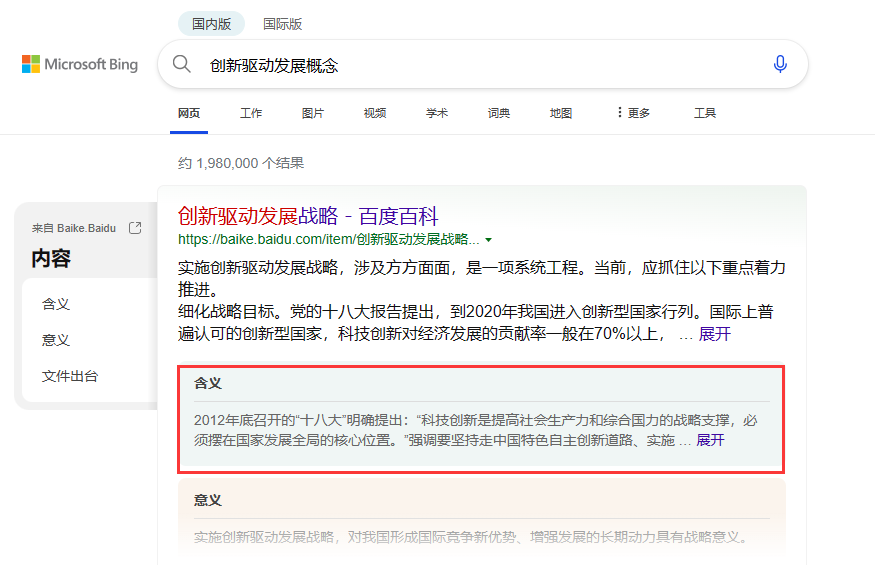
Task: Click the 内容 sidebar heading
Action: 51,258
